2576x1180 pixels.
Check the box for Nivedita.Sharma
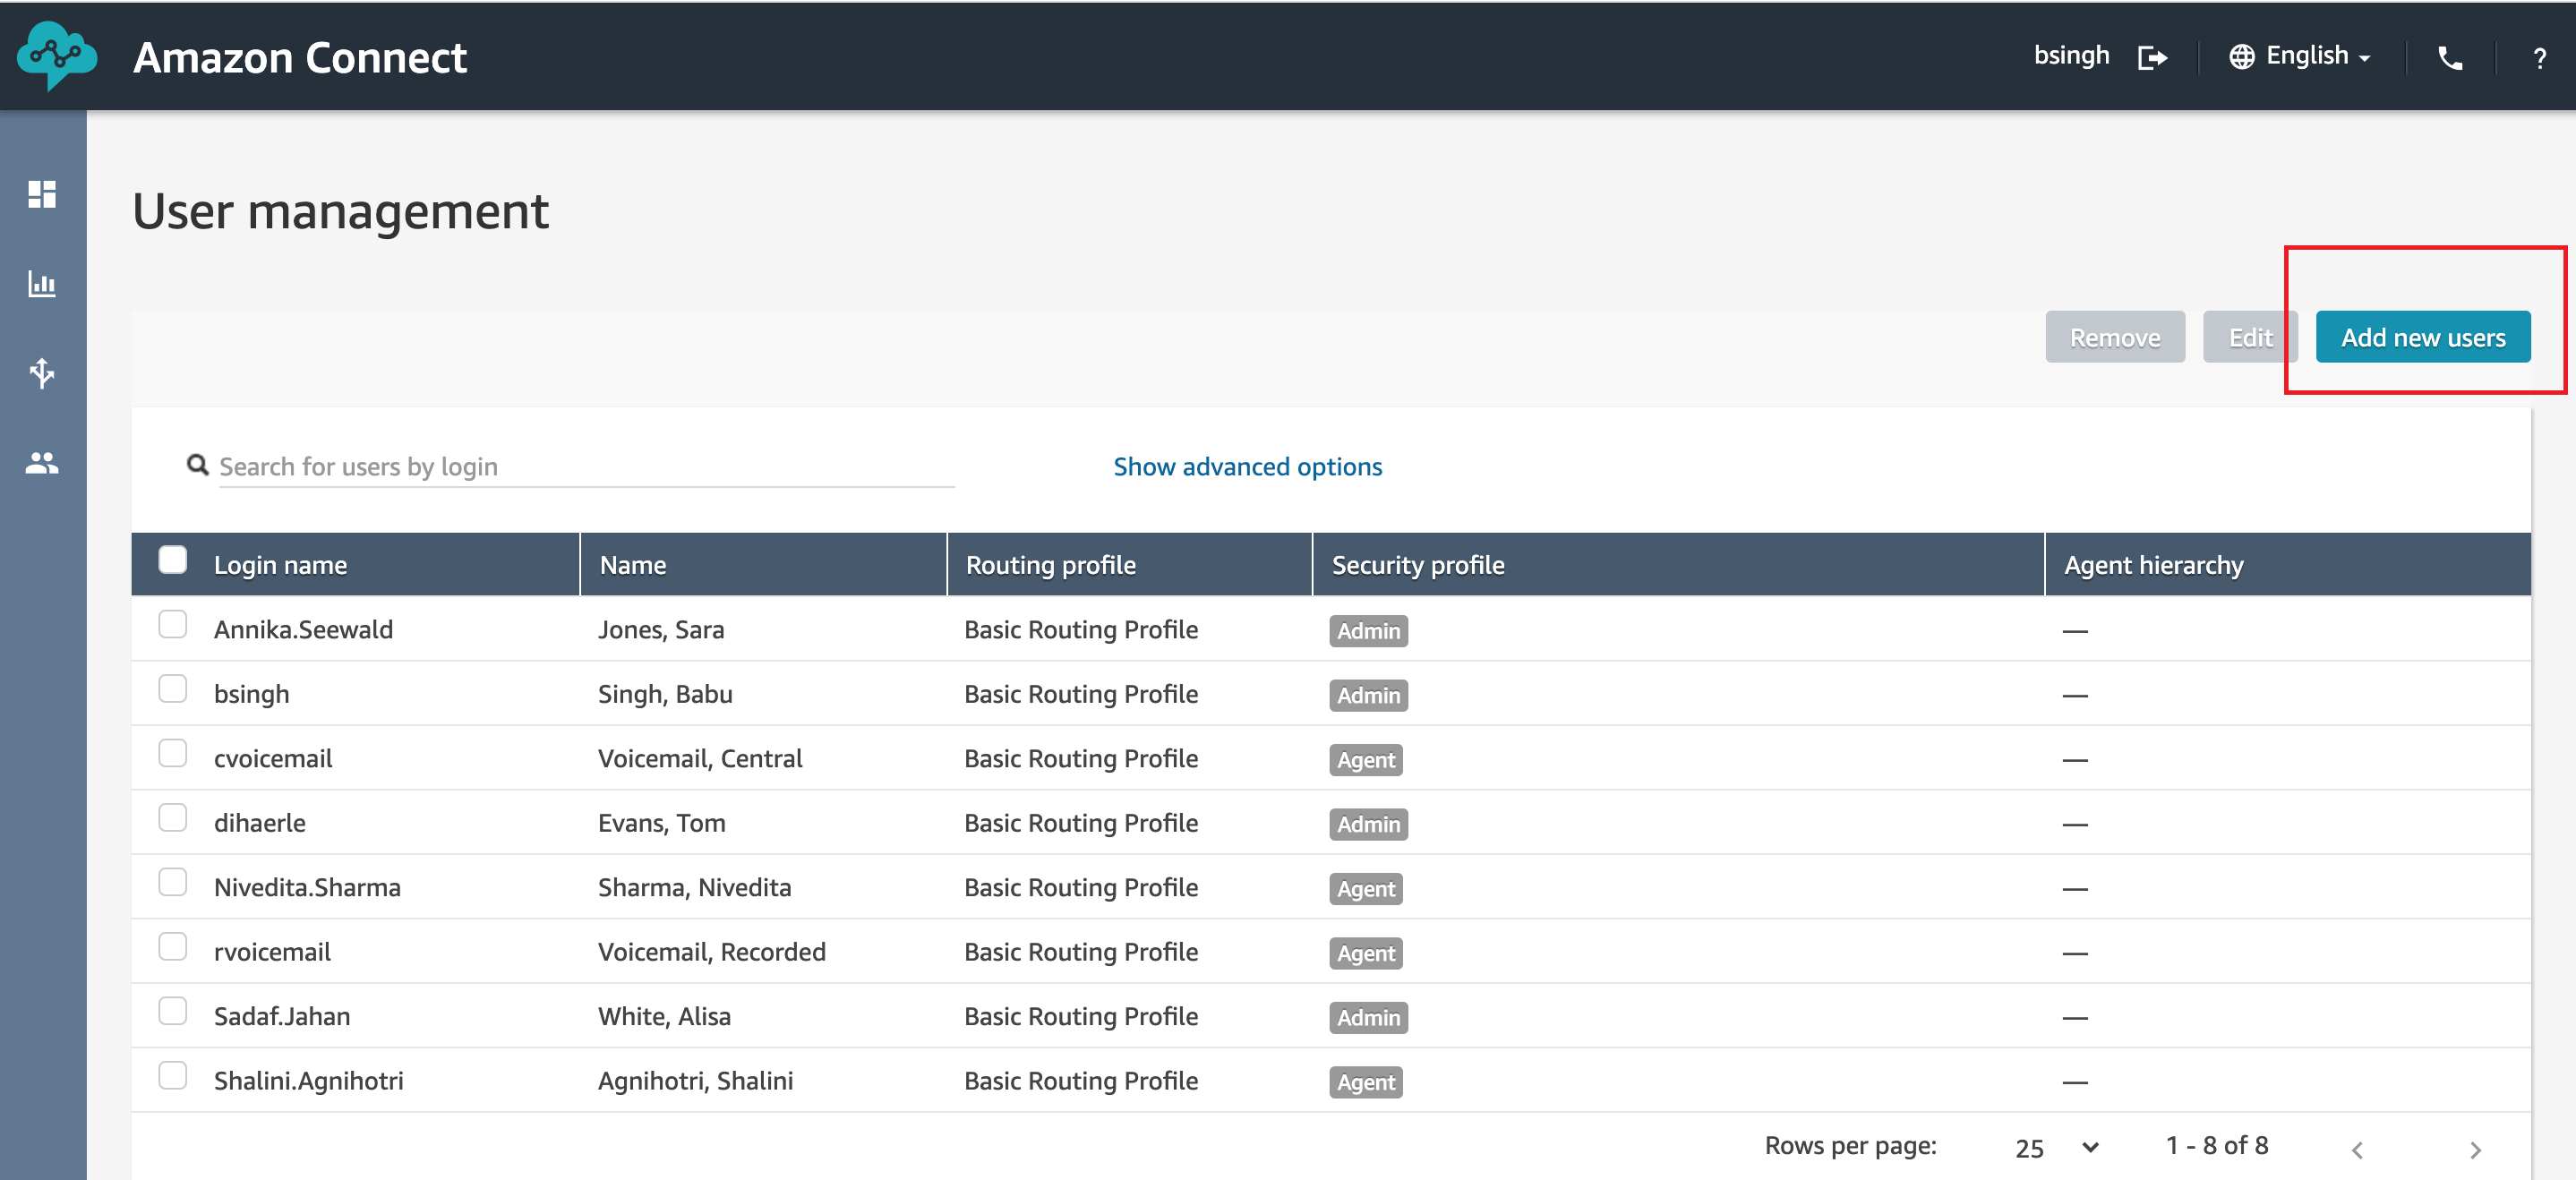[x=173, y=882]
